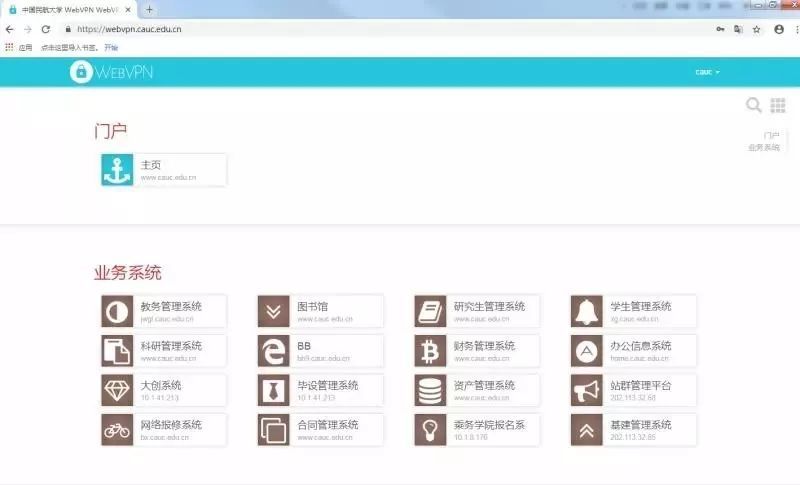The height and width of the screenshot is (485, 800).
Task: Reload the page
Action: pyautogui.click(x=46, y=30)
